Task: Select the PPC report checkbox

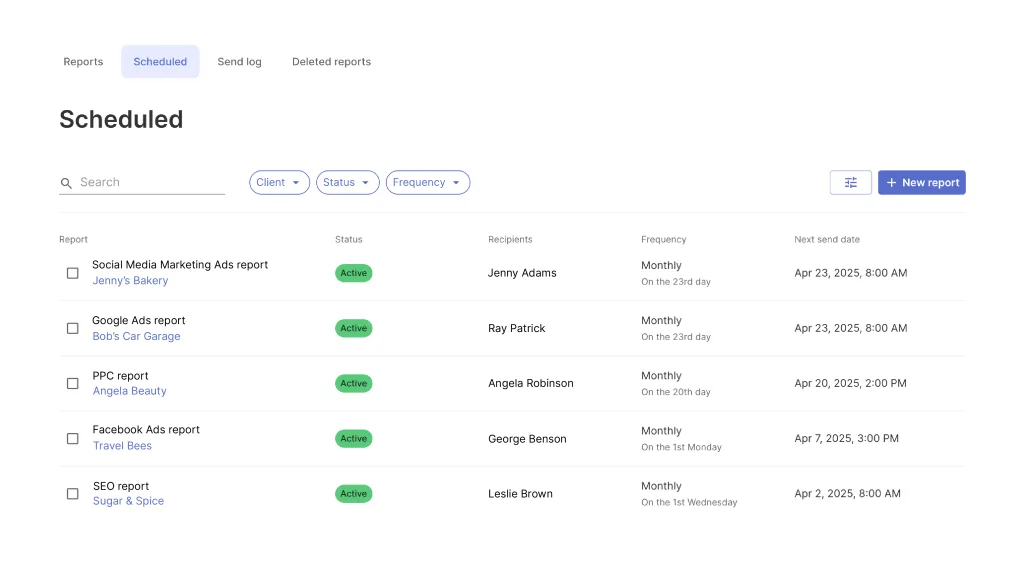Action: [72, 383]
